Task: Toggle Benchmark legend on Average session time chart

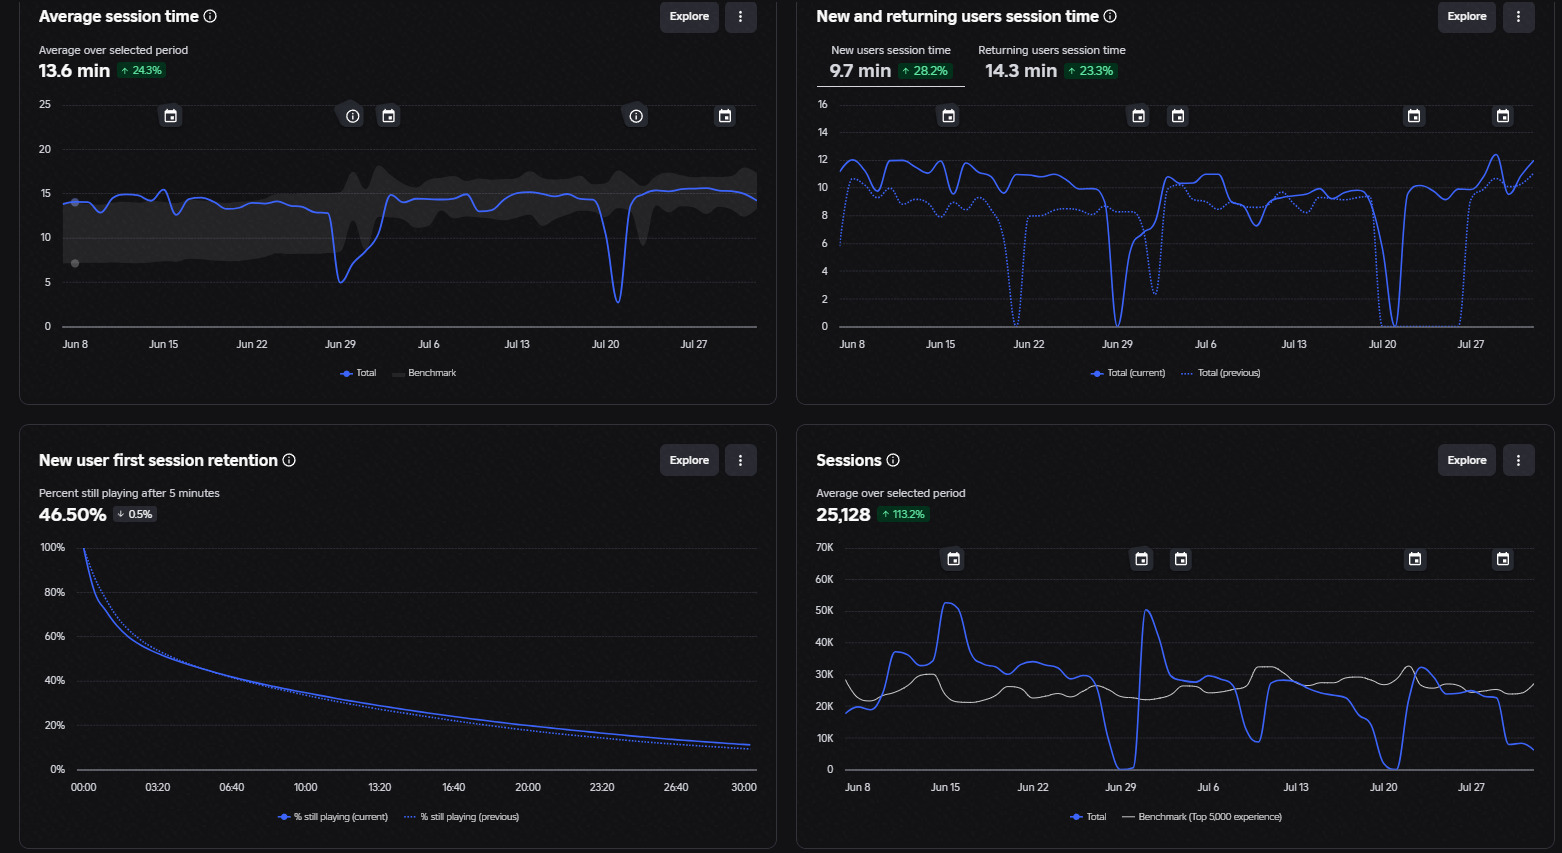Action: click(424, 373)
